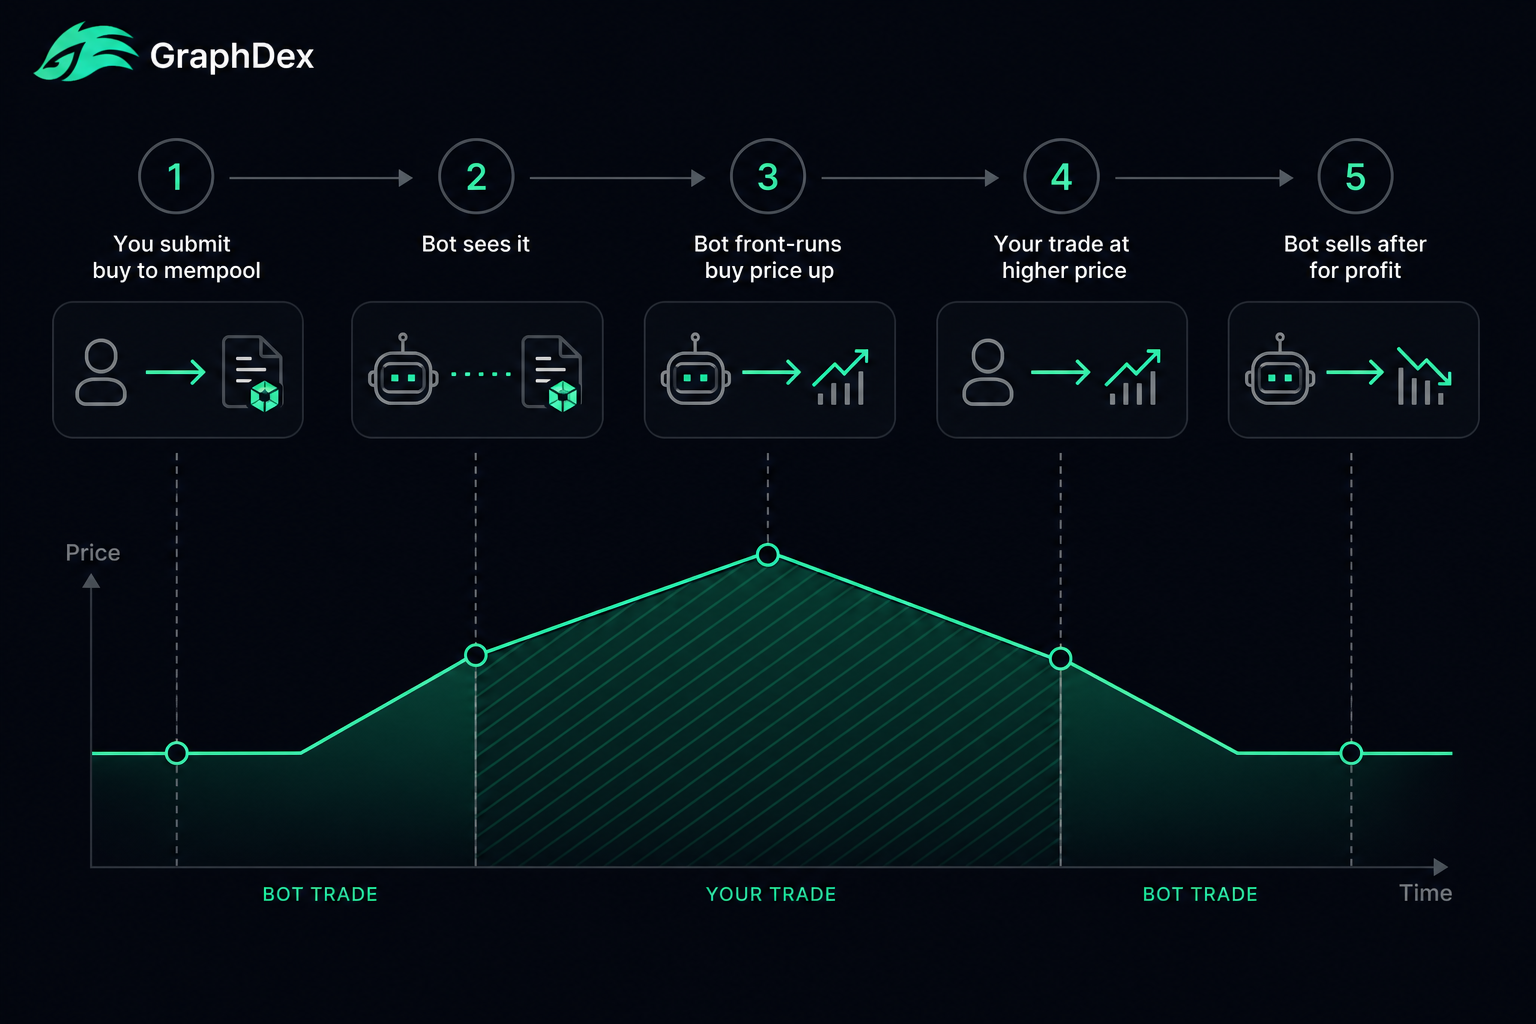Click the GraphDex brand name text
Screen dimensions: 1536x1024
coord(232,56)
